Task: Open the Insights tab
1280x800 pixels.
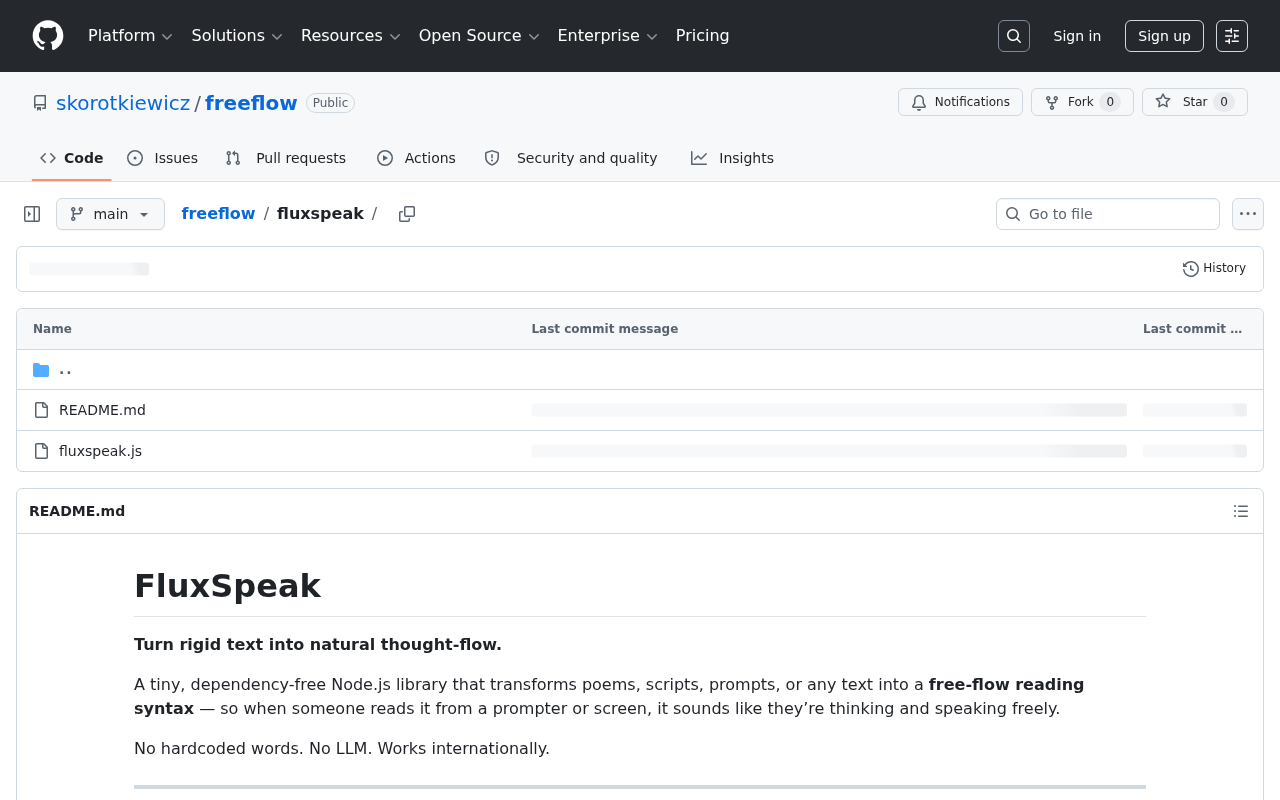Action: tap(732, 158)
